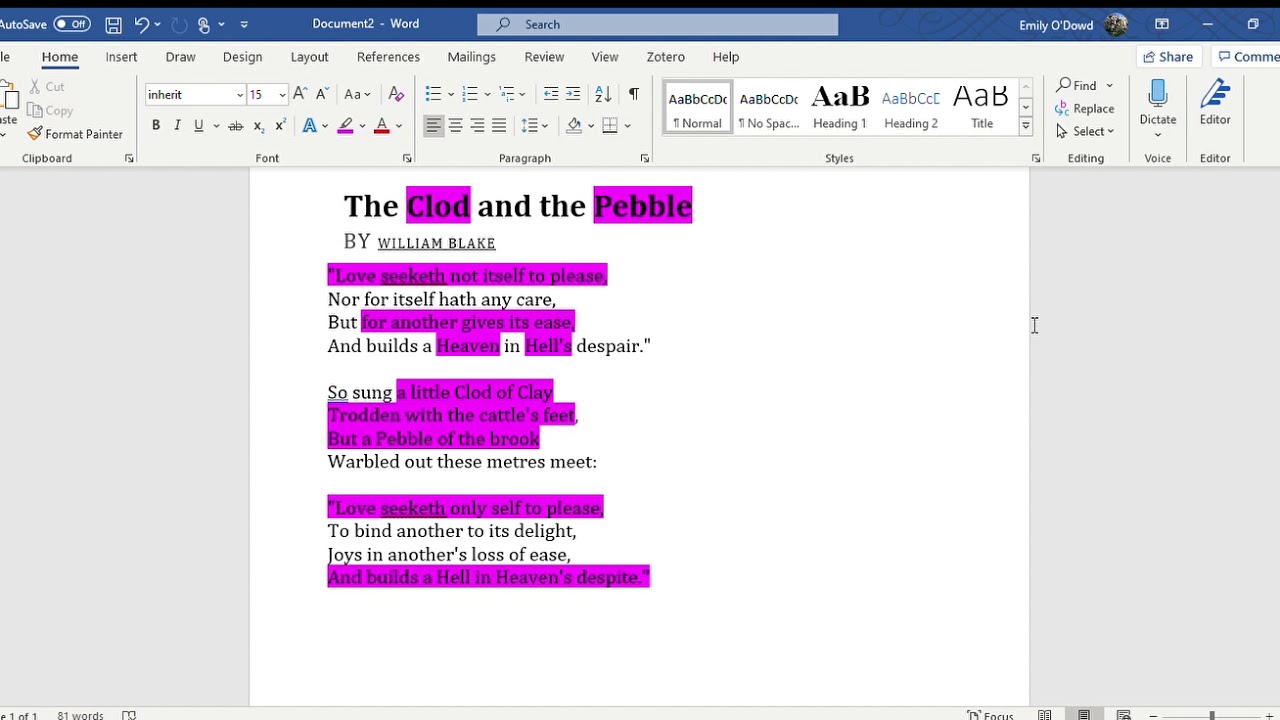Apply strikethrough to text
The image size is (1280, 720).
pyautogui.click(x=235, y=125)
